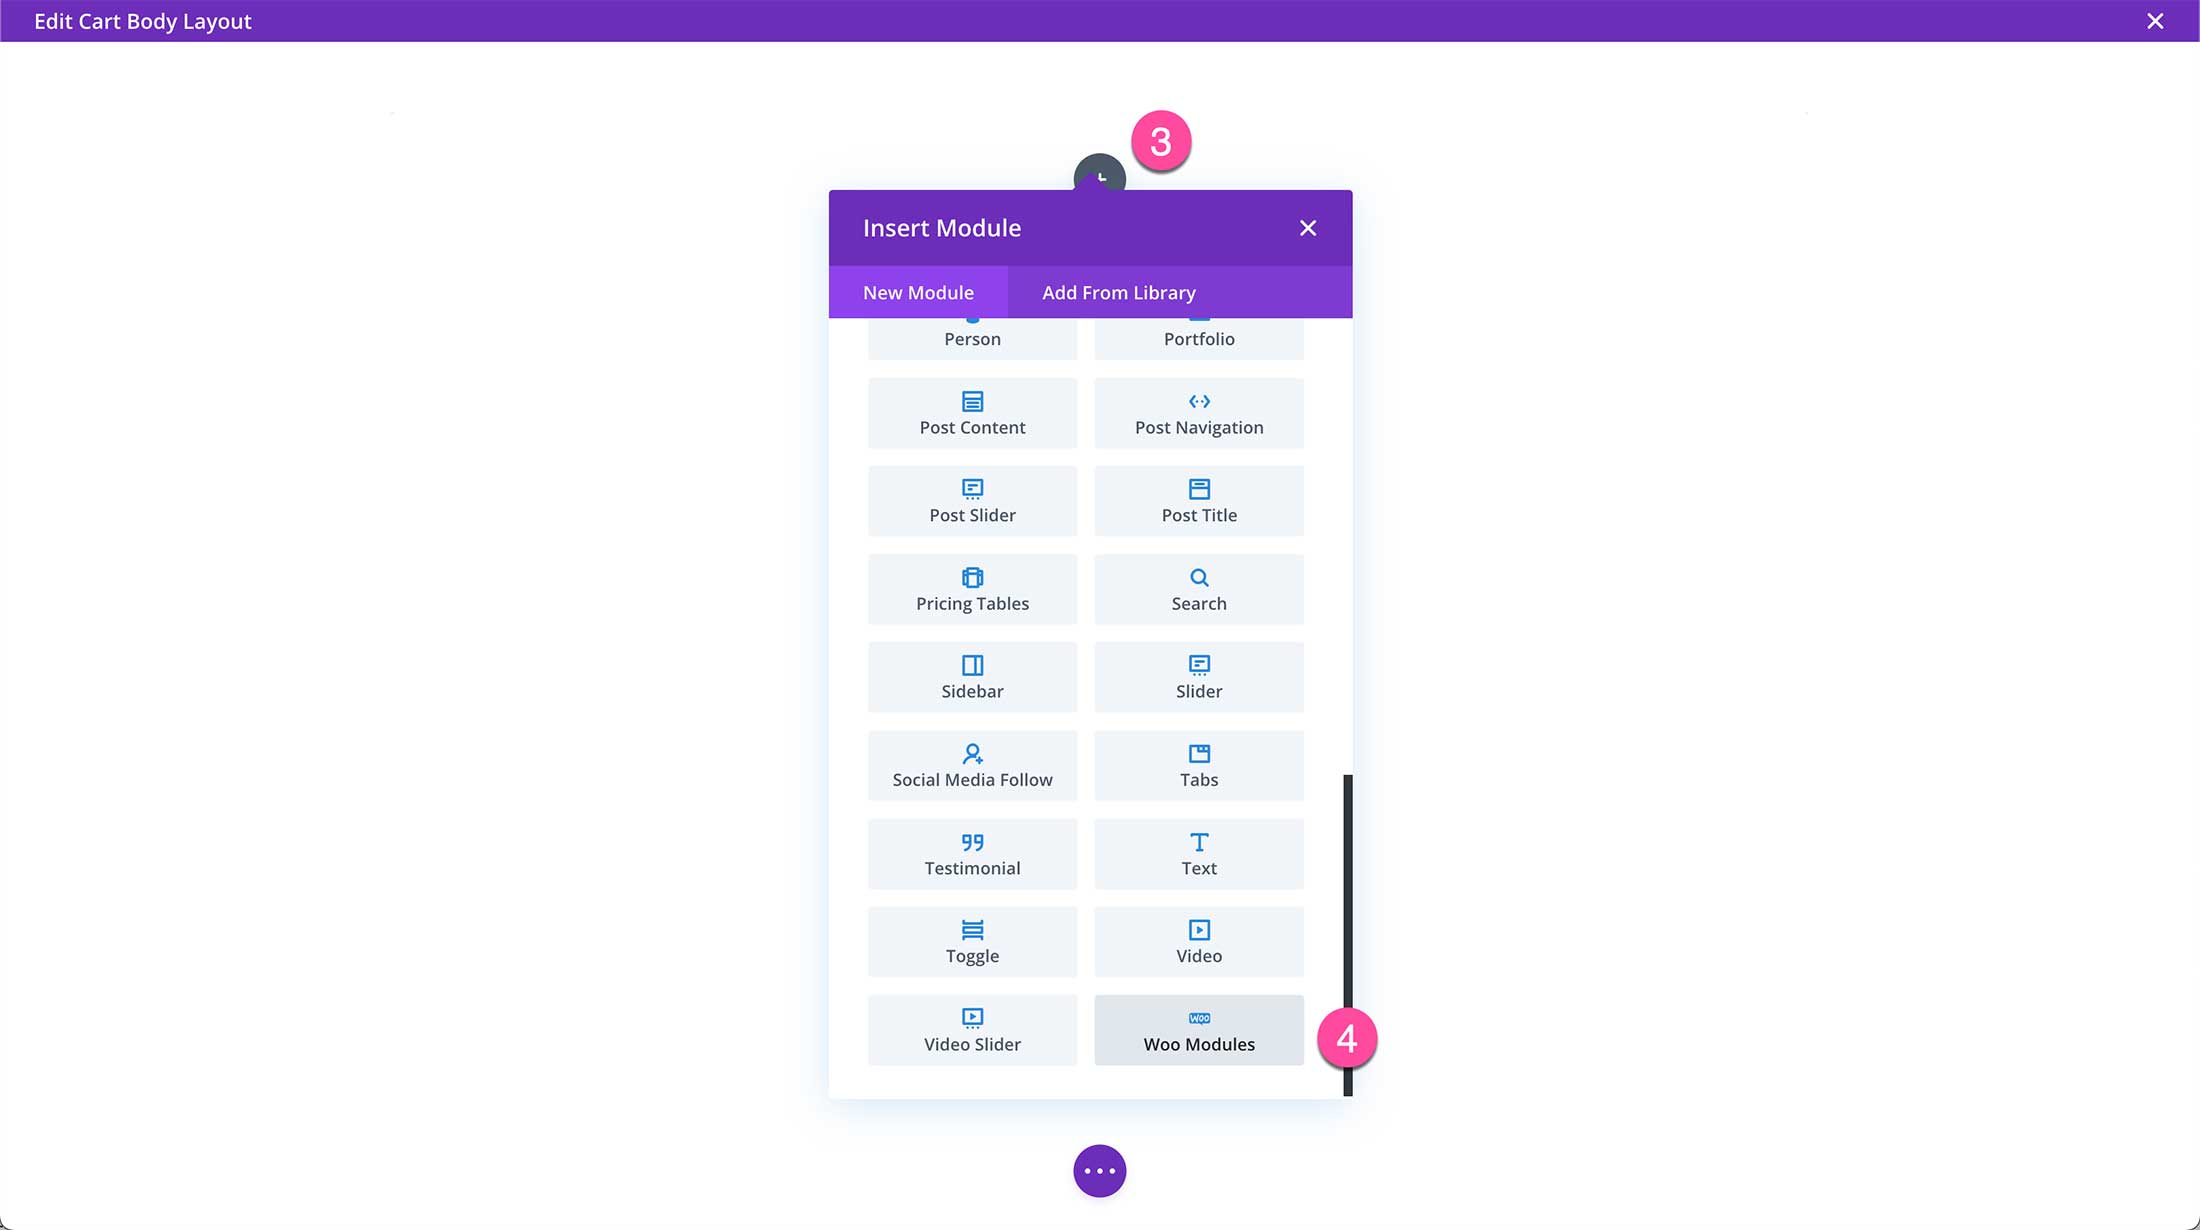Click the Testimonial quotation mark icon
The image size is (2200, 1230).
[973, 842]
